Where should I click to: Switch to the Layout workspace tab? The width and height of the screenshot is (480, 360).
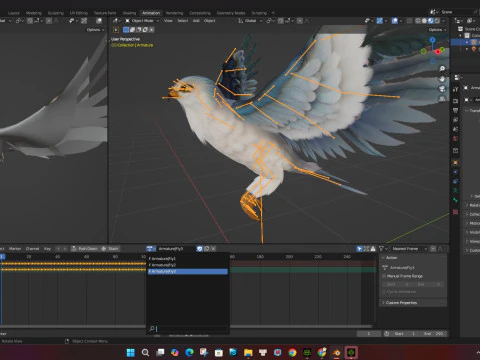coord(14,13)
